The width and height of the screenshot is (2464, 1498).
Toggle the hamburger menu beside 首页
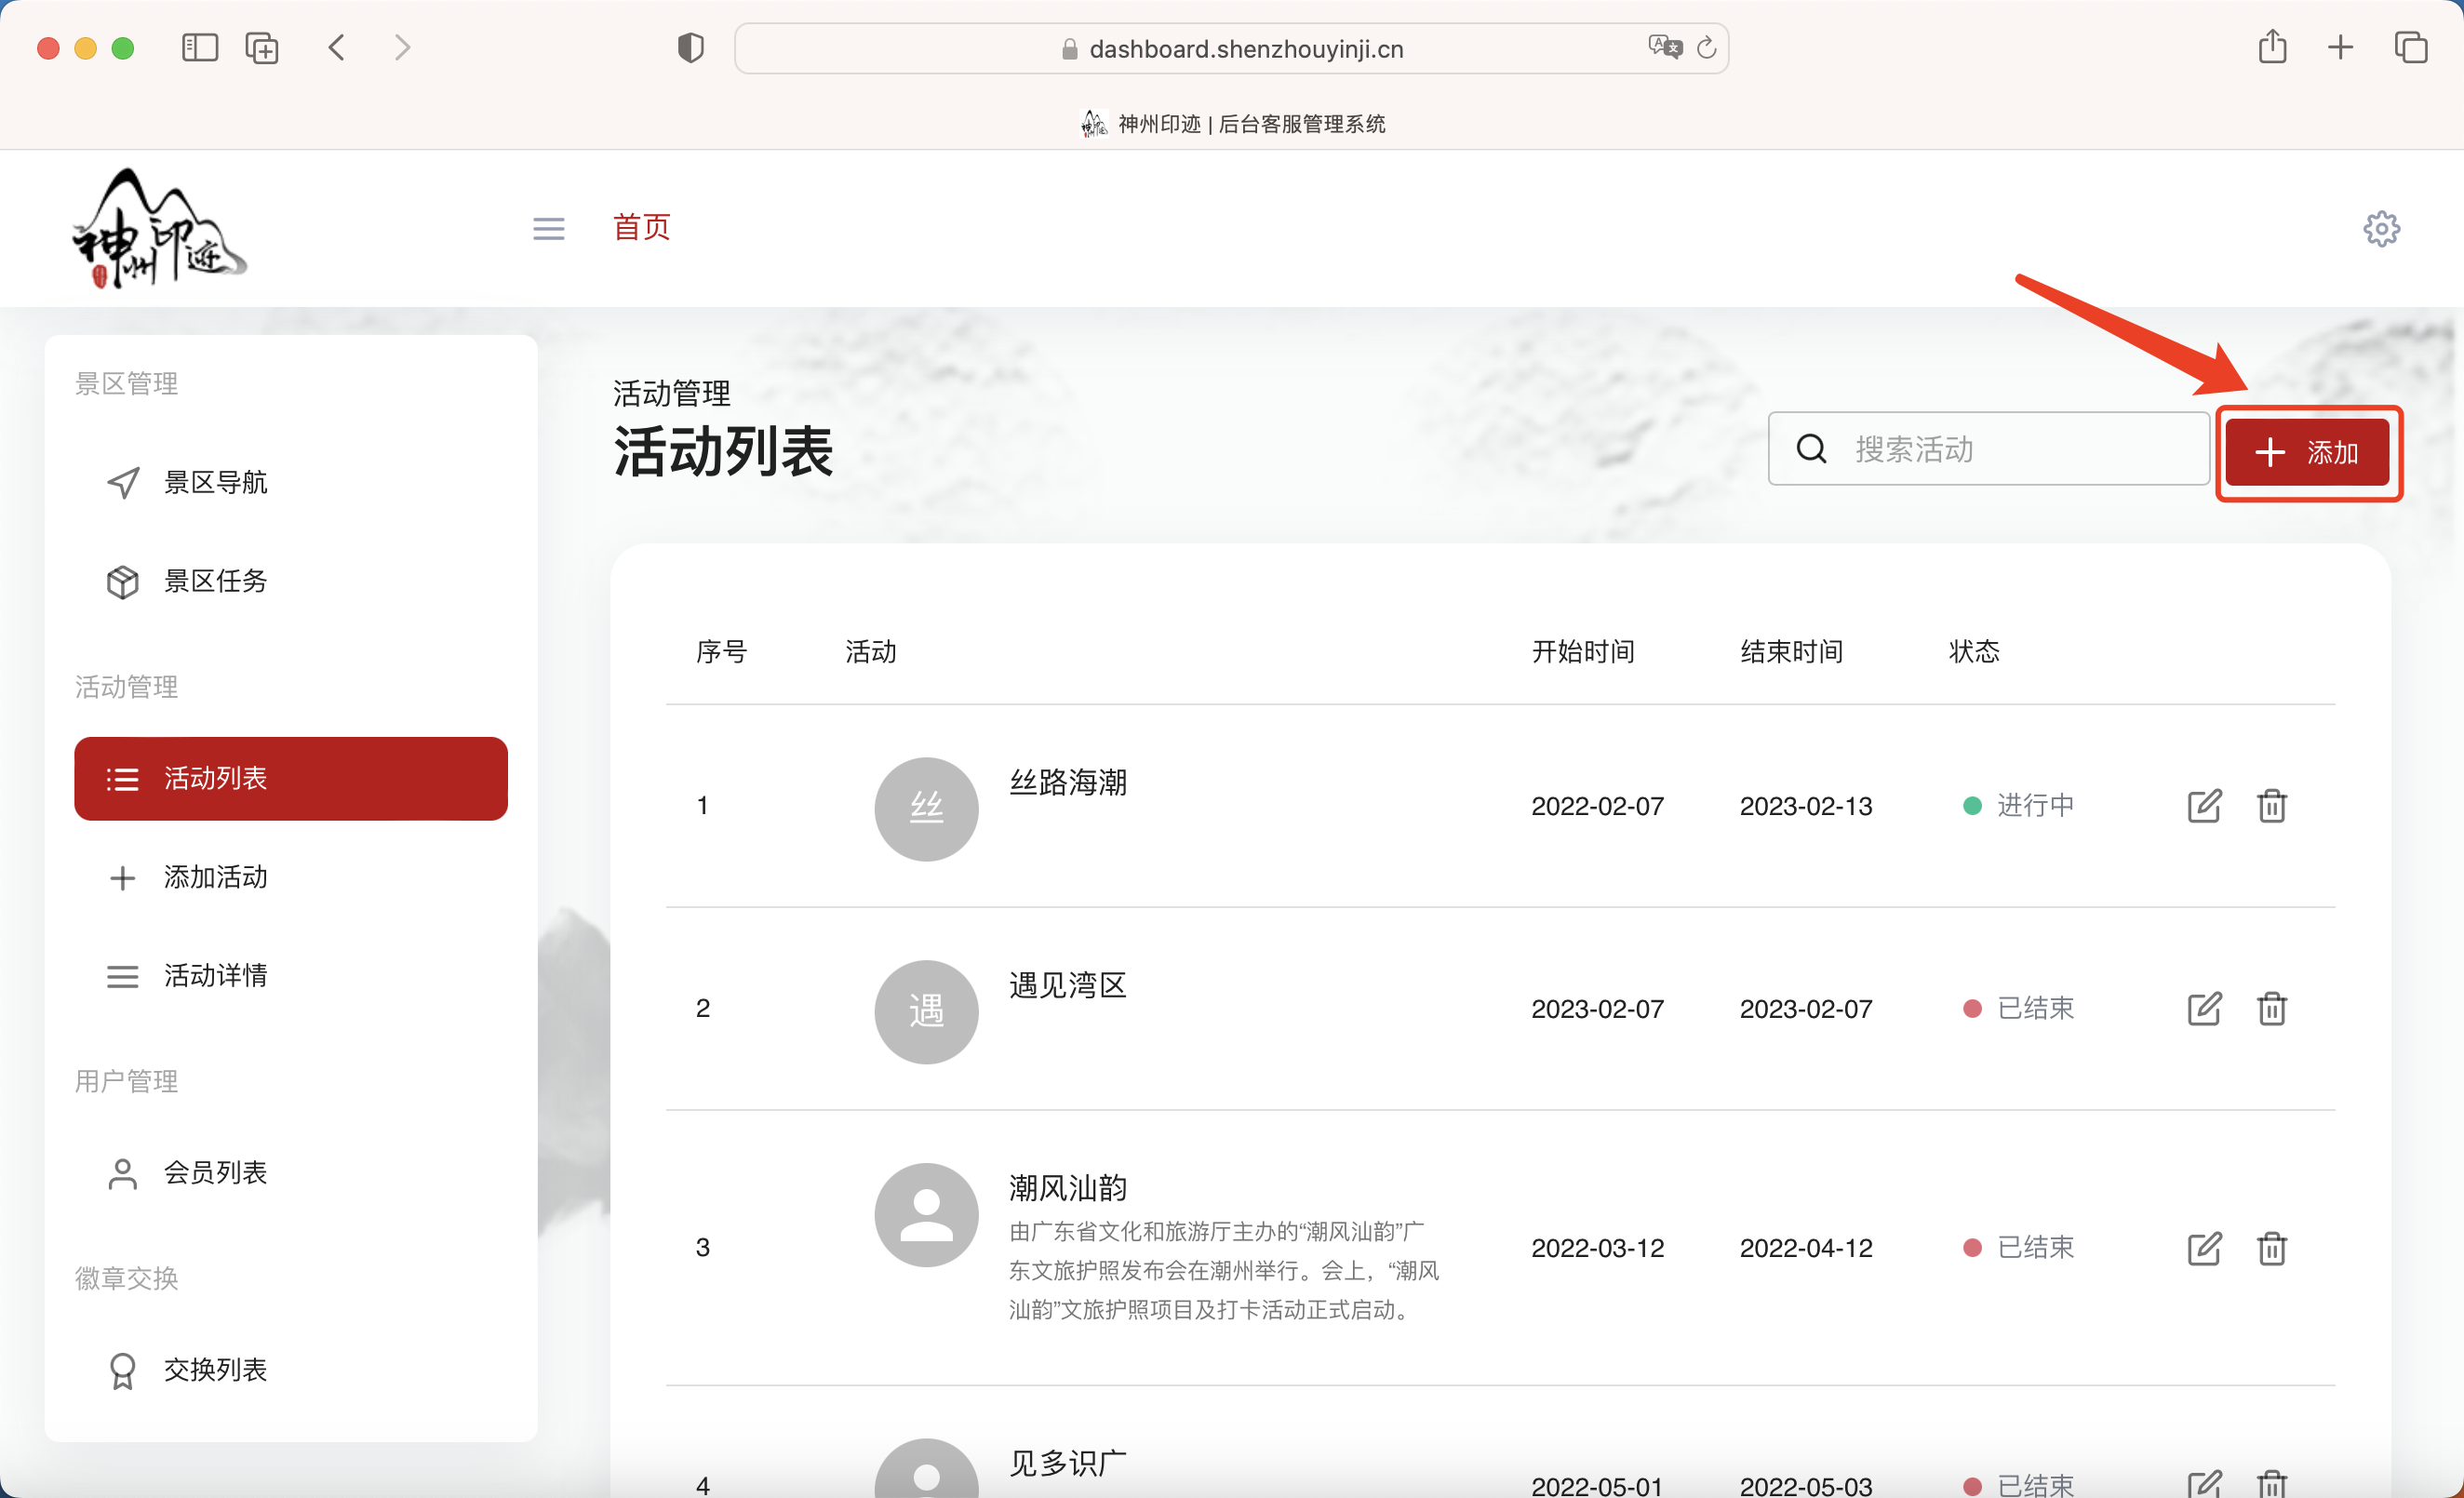(x=548, y=228)
